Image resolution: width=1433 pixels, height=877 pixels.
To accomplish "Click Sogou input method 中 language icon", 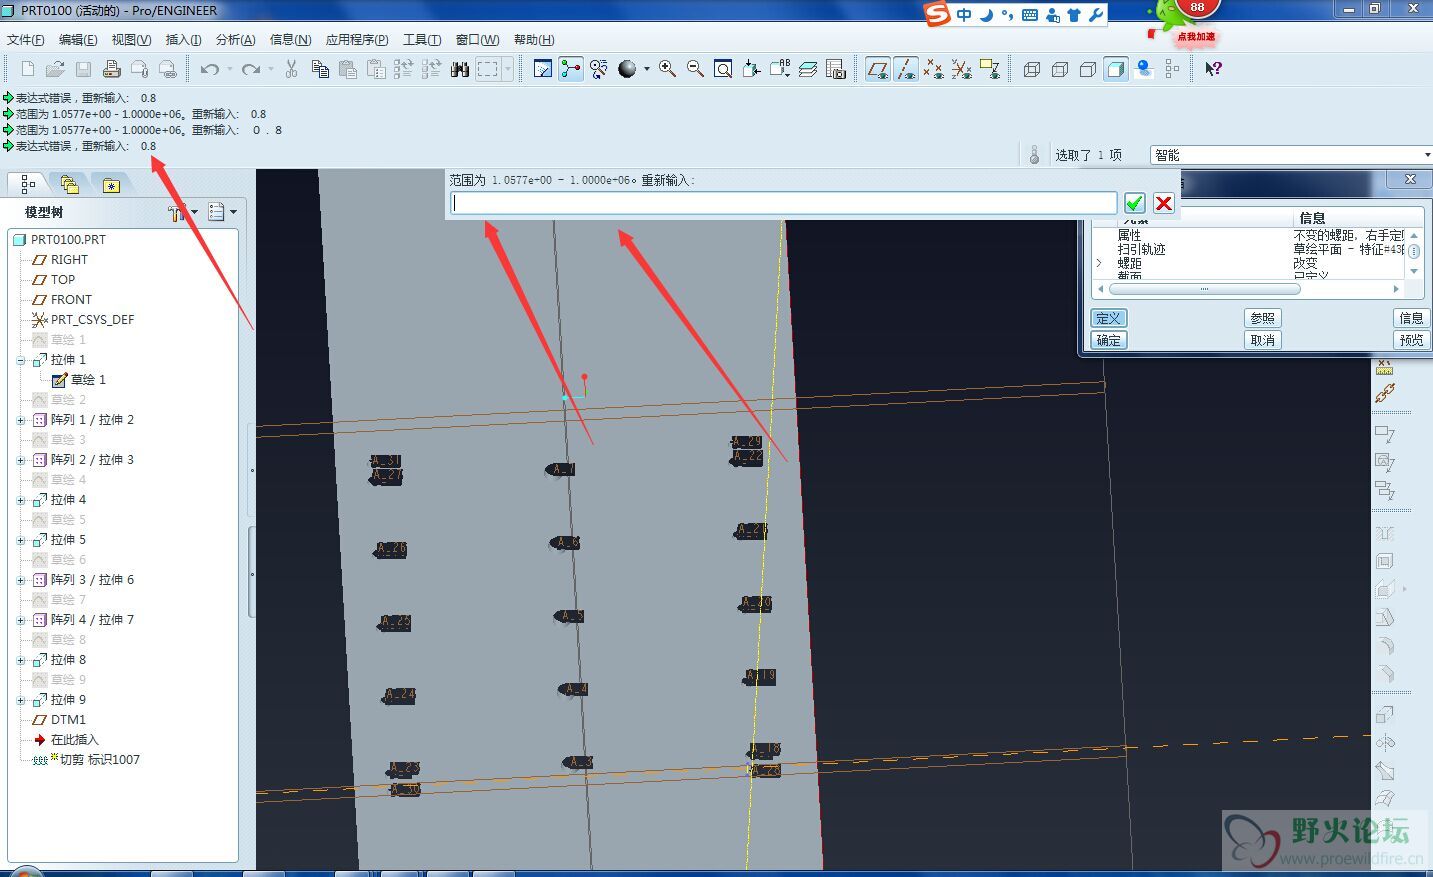I will tap(964, 15).
